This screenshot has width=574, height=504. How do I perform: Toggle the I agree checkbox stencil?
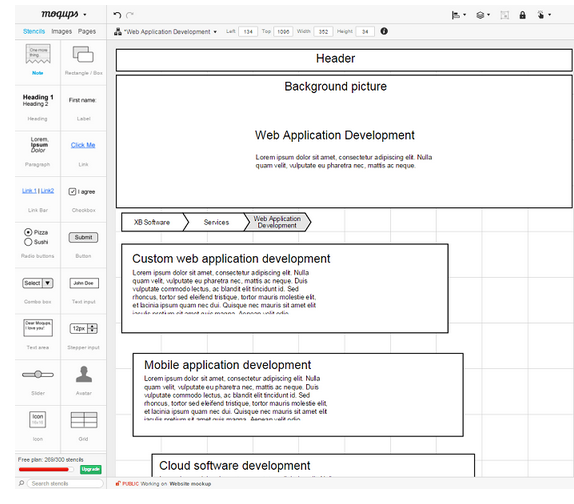(x=72, y=191)
